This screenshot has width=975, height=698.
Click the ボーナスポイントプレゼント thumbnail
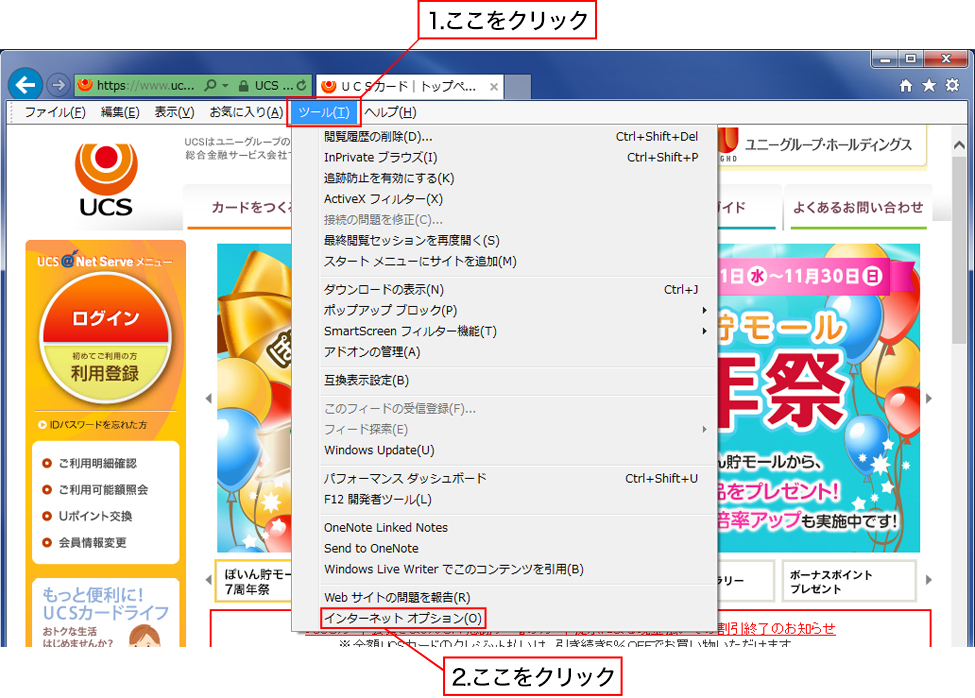849,581
